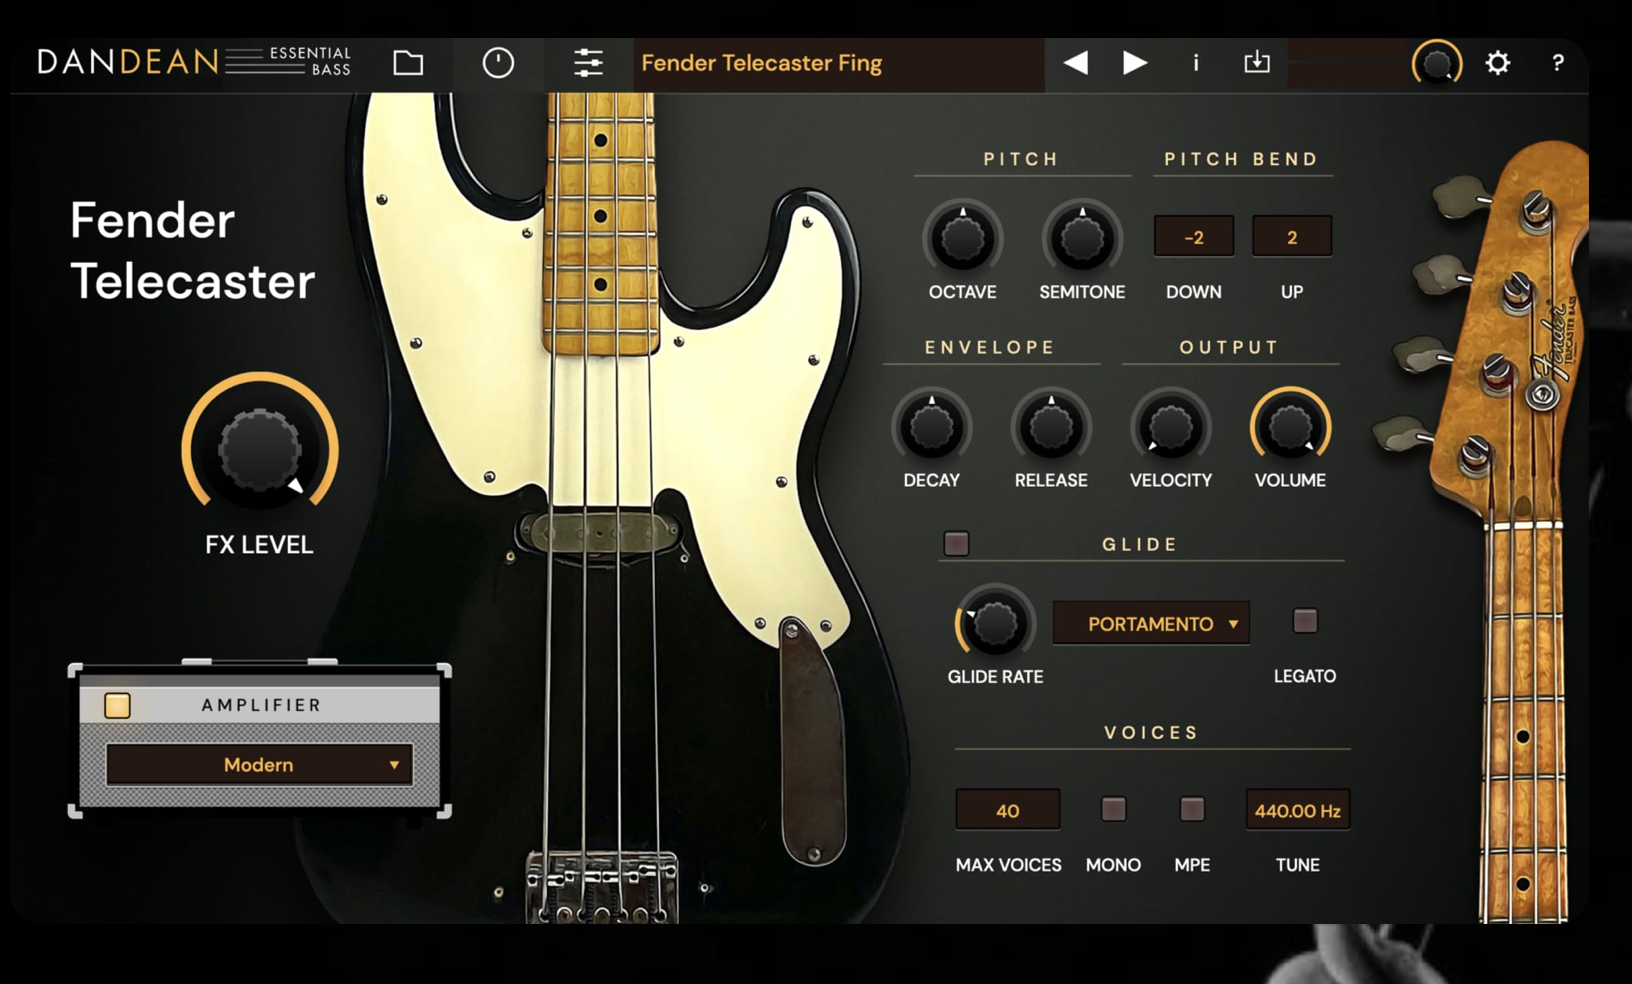Screen dimensions: 1632x984
Task: Click the Tune field 440.00 Hz
Action: tap(1297, 810)
